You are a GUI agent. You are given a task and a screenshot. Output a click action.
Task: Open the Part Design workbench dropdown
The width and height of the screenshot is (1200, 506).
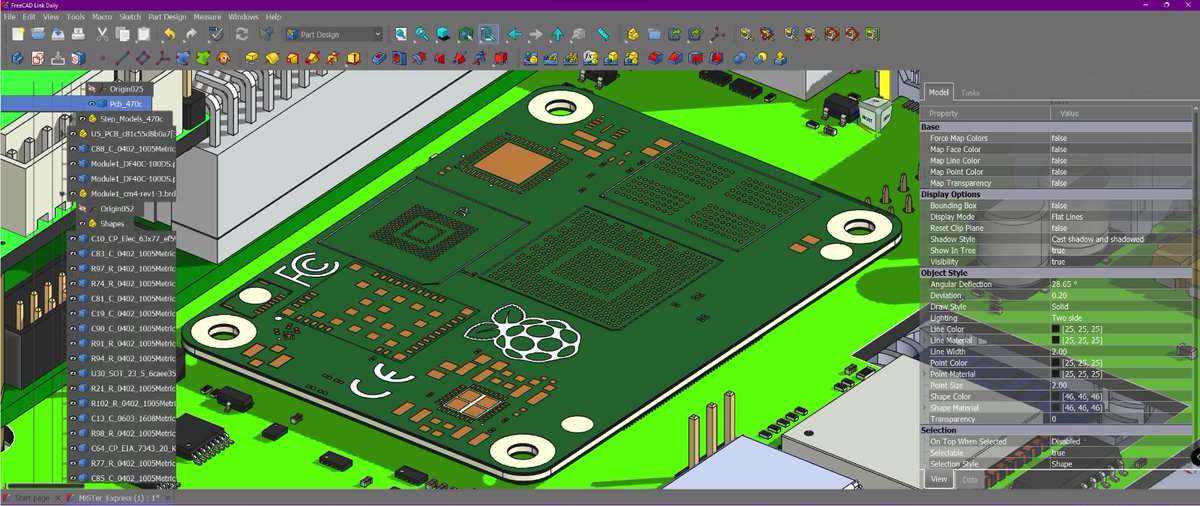click(334, 34)
